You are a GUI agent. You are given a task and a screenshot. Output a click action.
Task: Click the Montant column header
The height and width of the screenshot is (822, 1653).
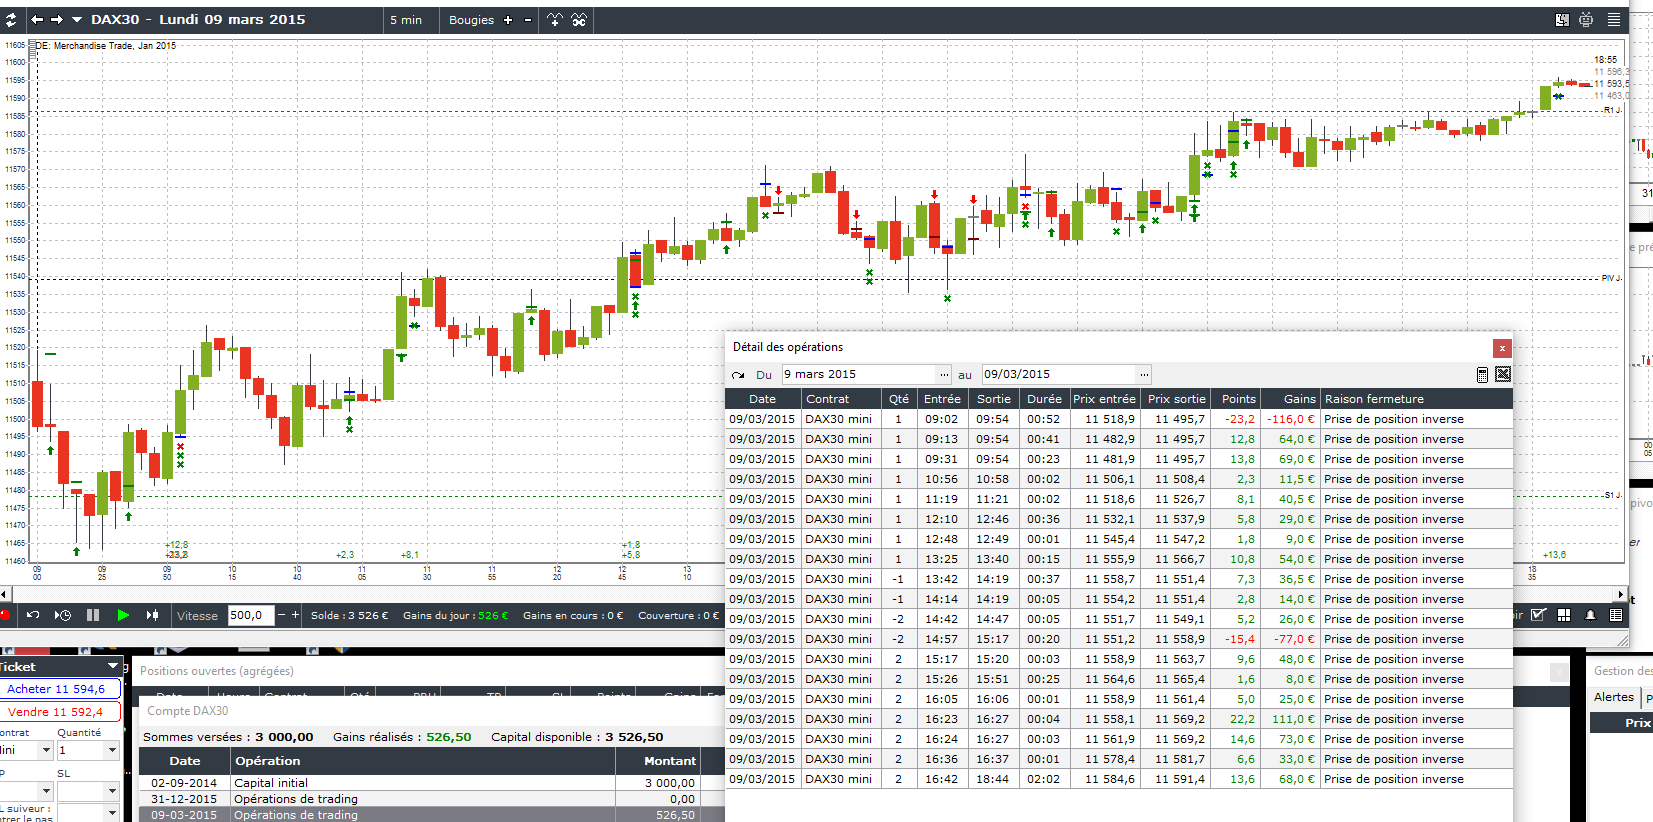coord(658,761)
